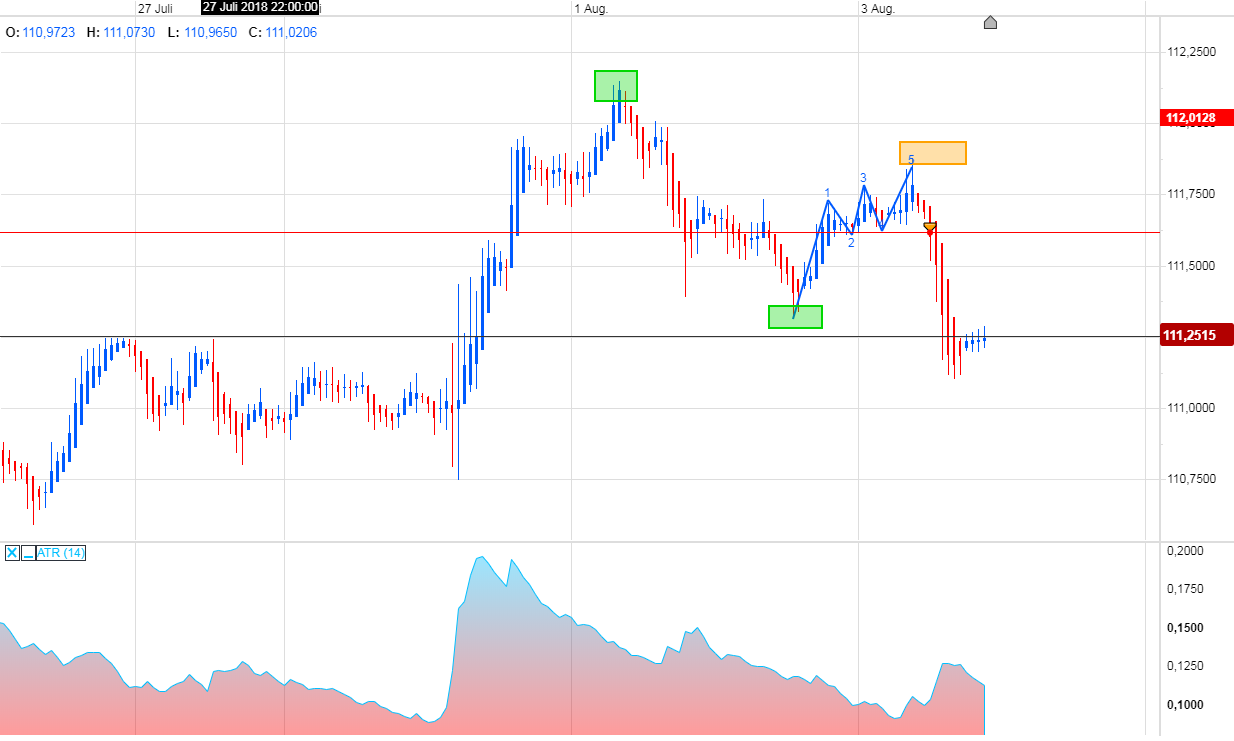Image resolution: width=1234 pixels, height=741 pixels.
Task: Click the wave label 5 annotation
Action: click(x=911, y=159)
